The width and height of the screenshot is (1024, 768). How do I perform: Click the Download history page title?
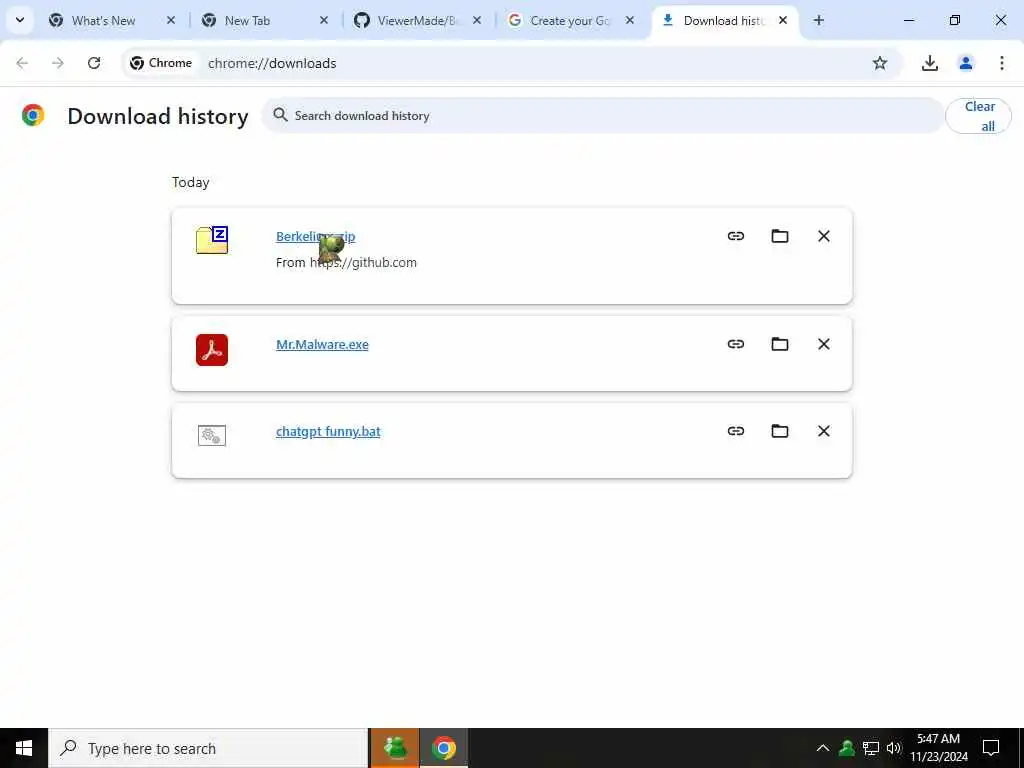coord(158,116)
